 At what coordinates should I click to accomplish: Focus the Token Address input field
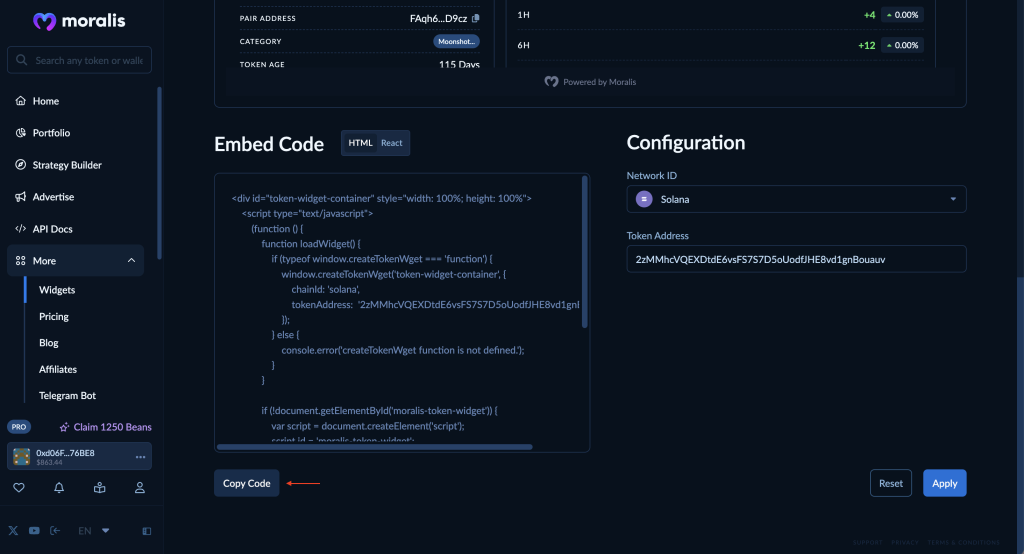(x=796, y=259)
